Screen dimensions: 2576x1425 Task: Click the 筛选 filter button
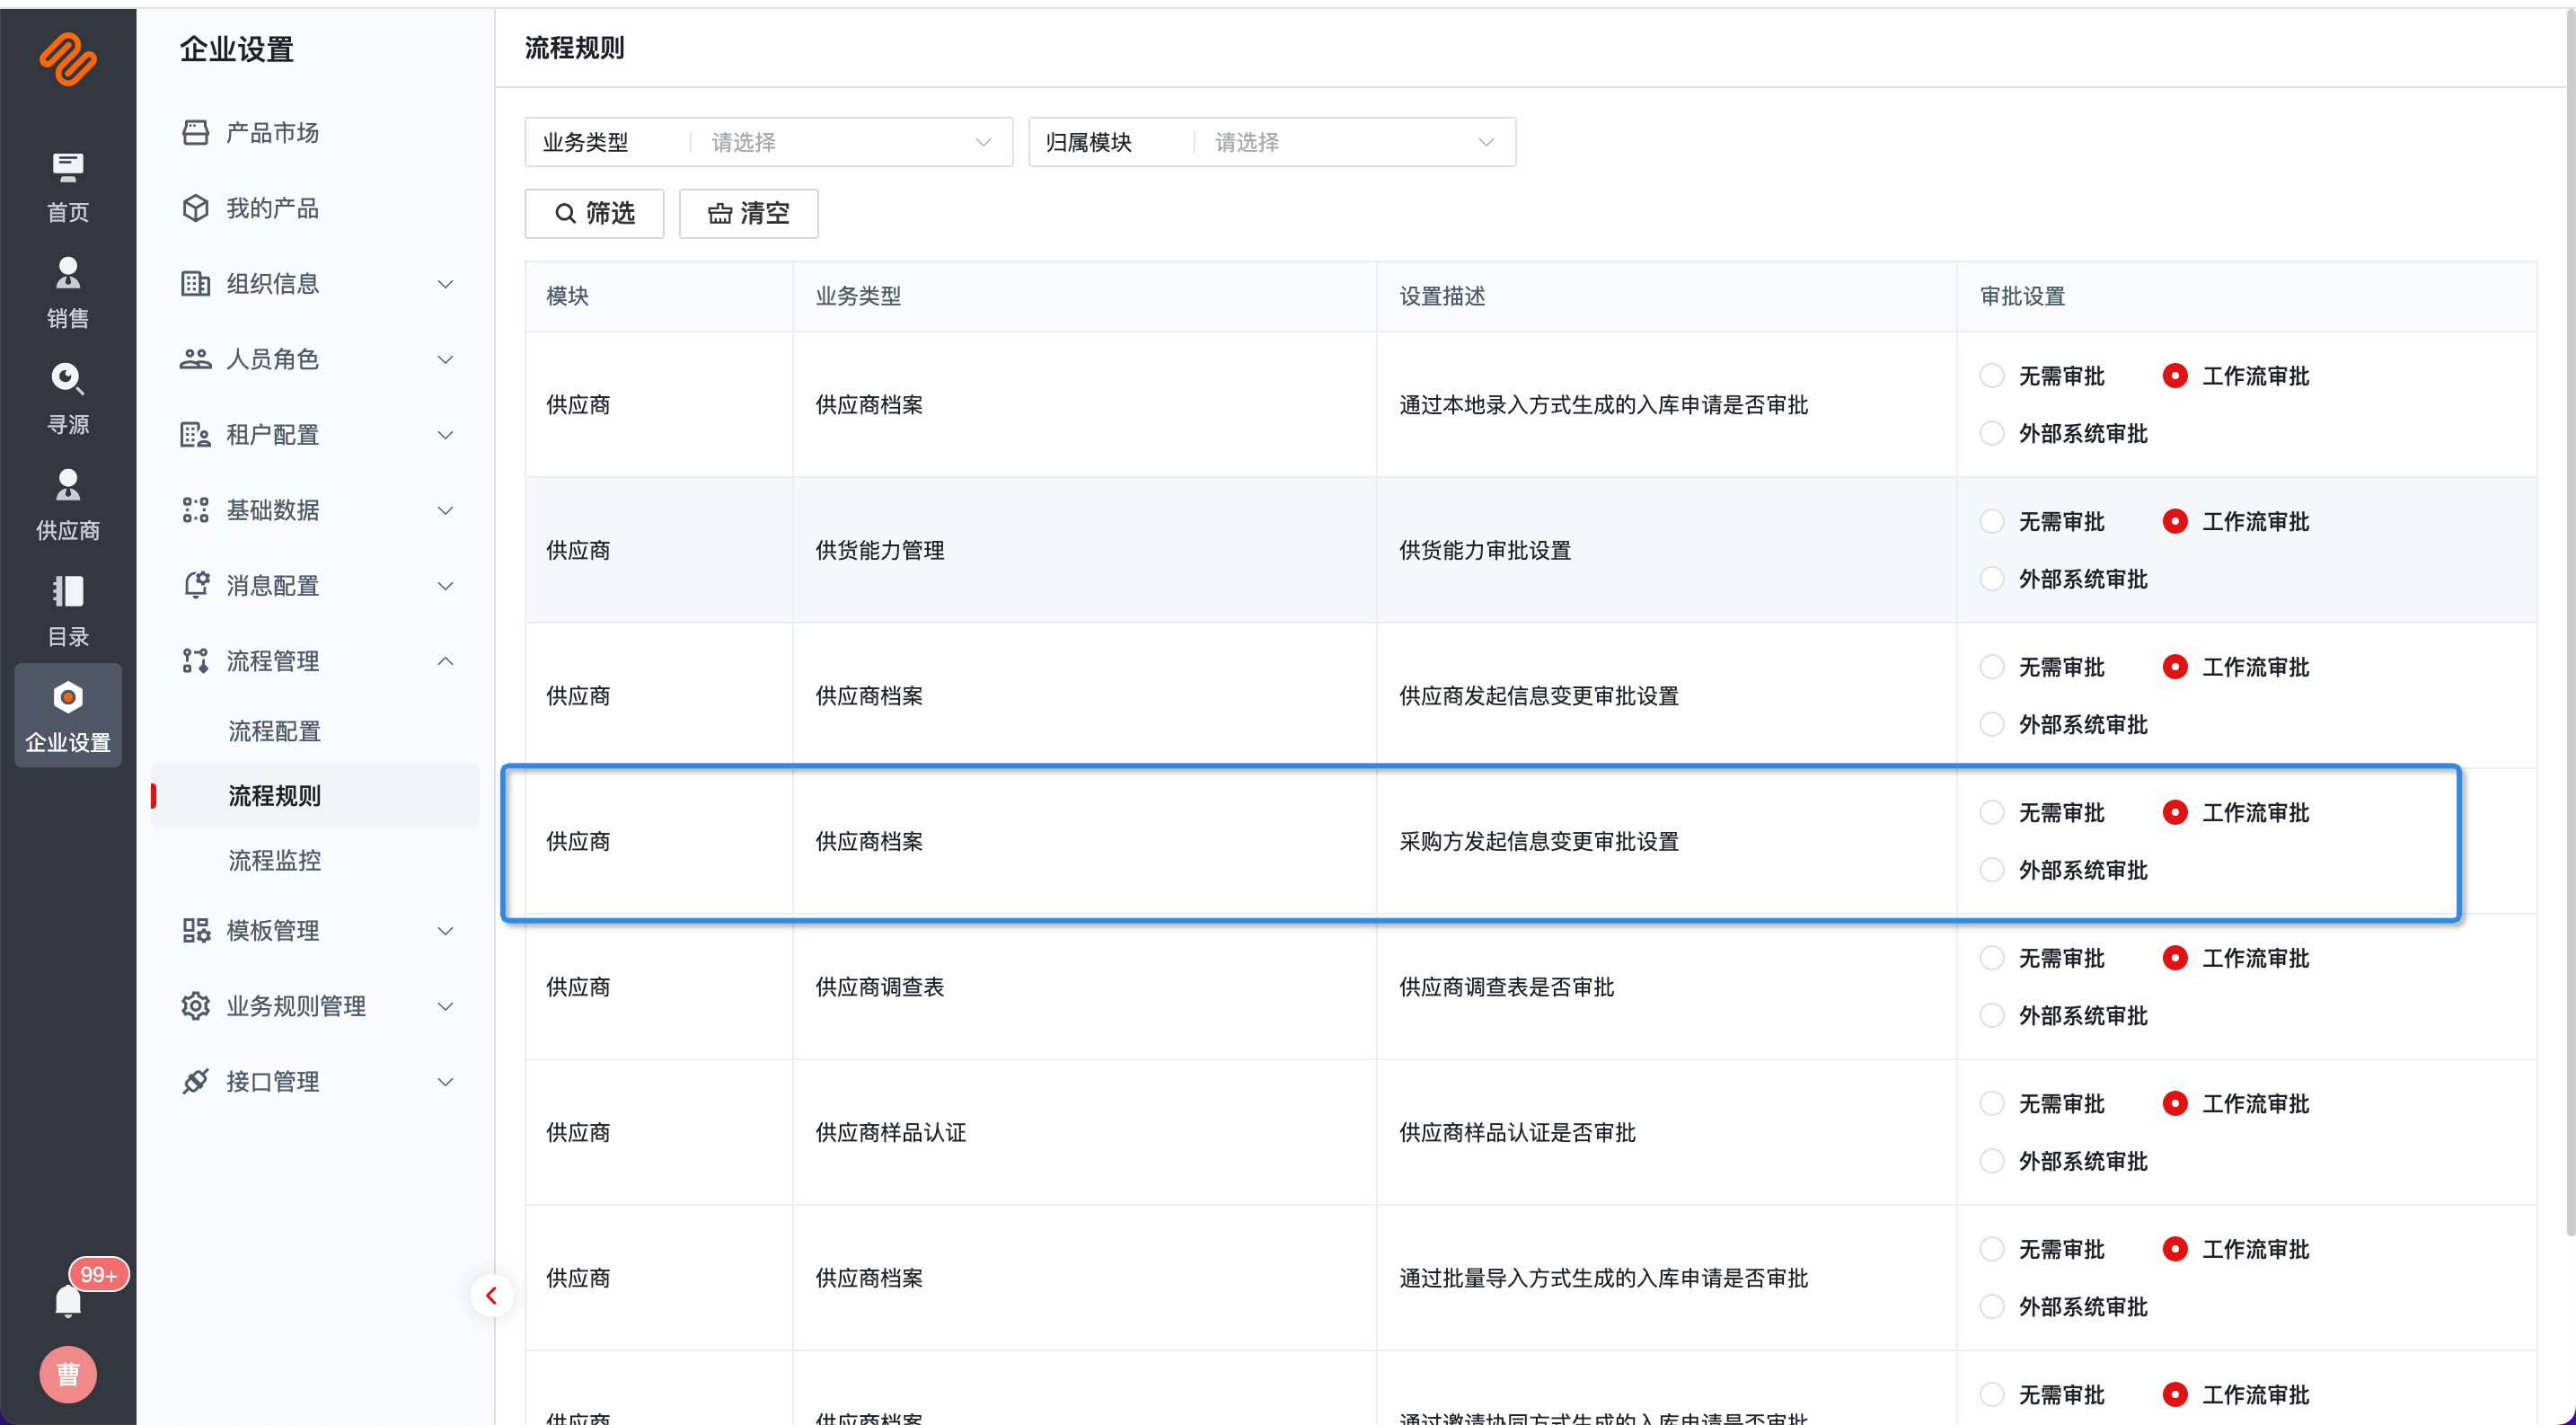[594, 213]
